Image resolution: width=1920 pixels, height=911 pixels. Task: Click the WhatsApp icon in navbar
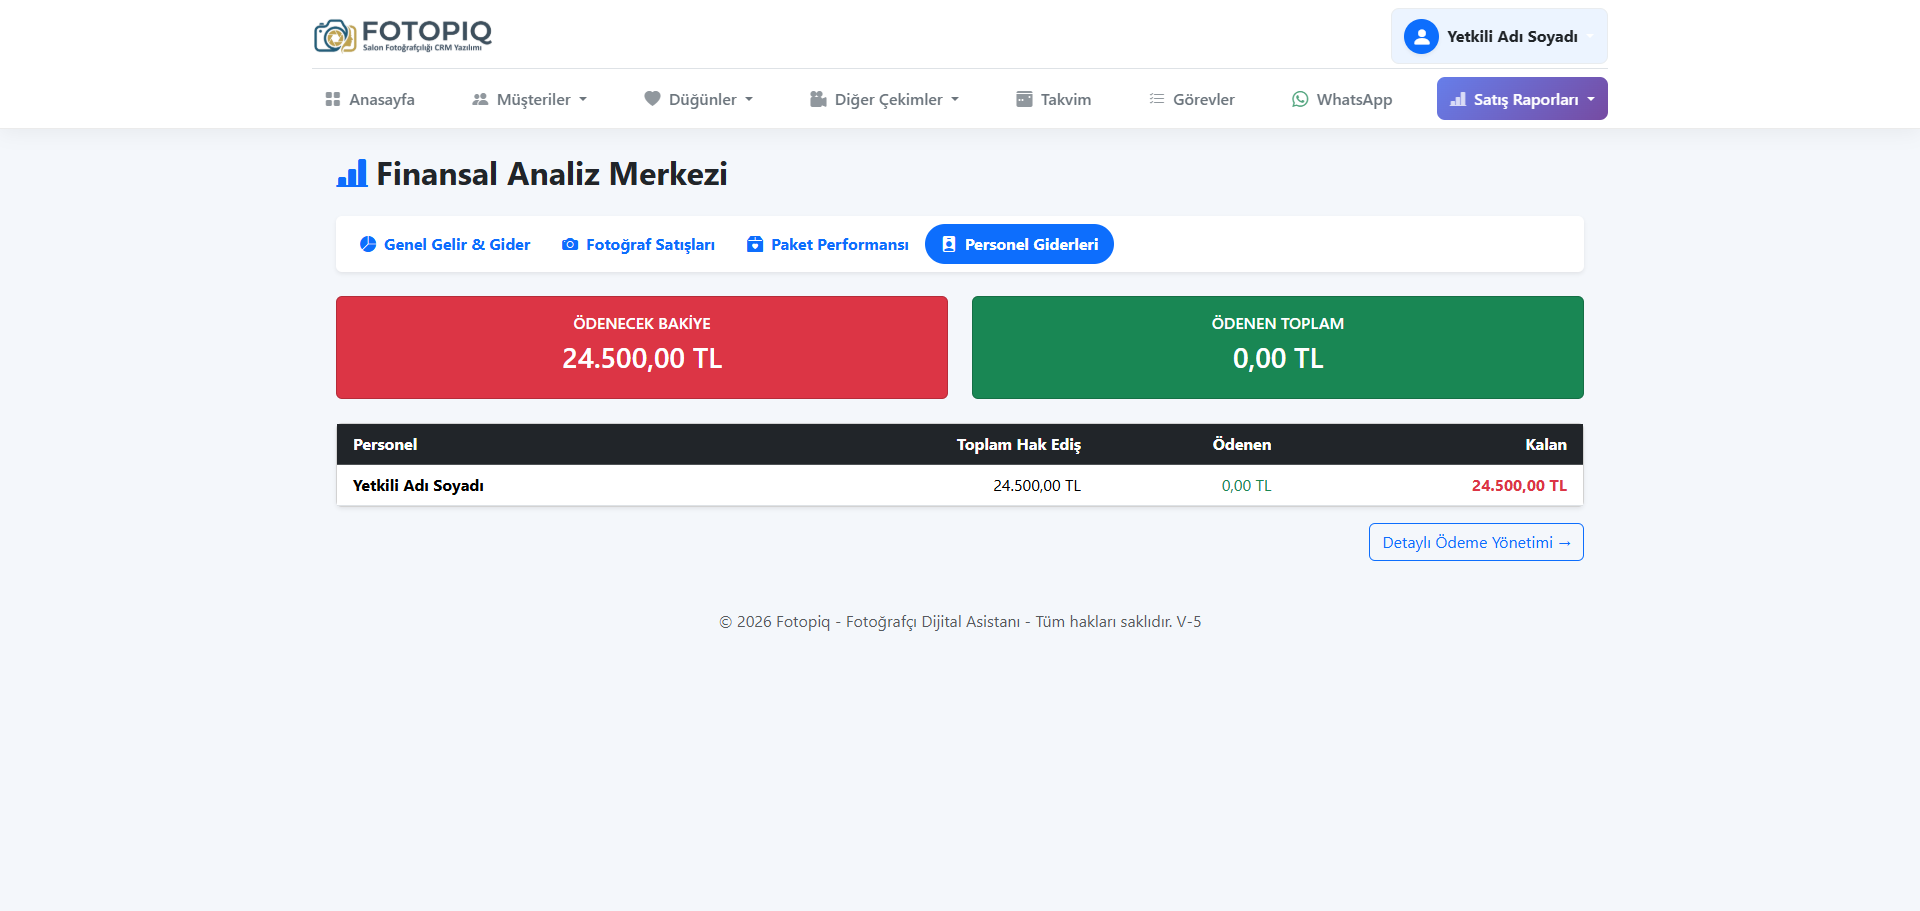coord(1300,99)
